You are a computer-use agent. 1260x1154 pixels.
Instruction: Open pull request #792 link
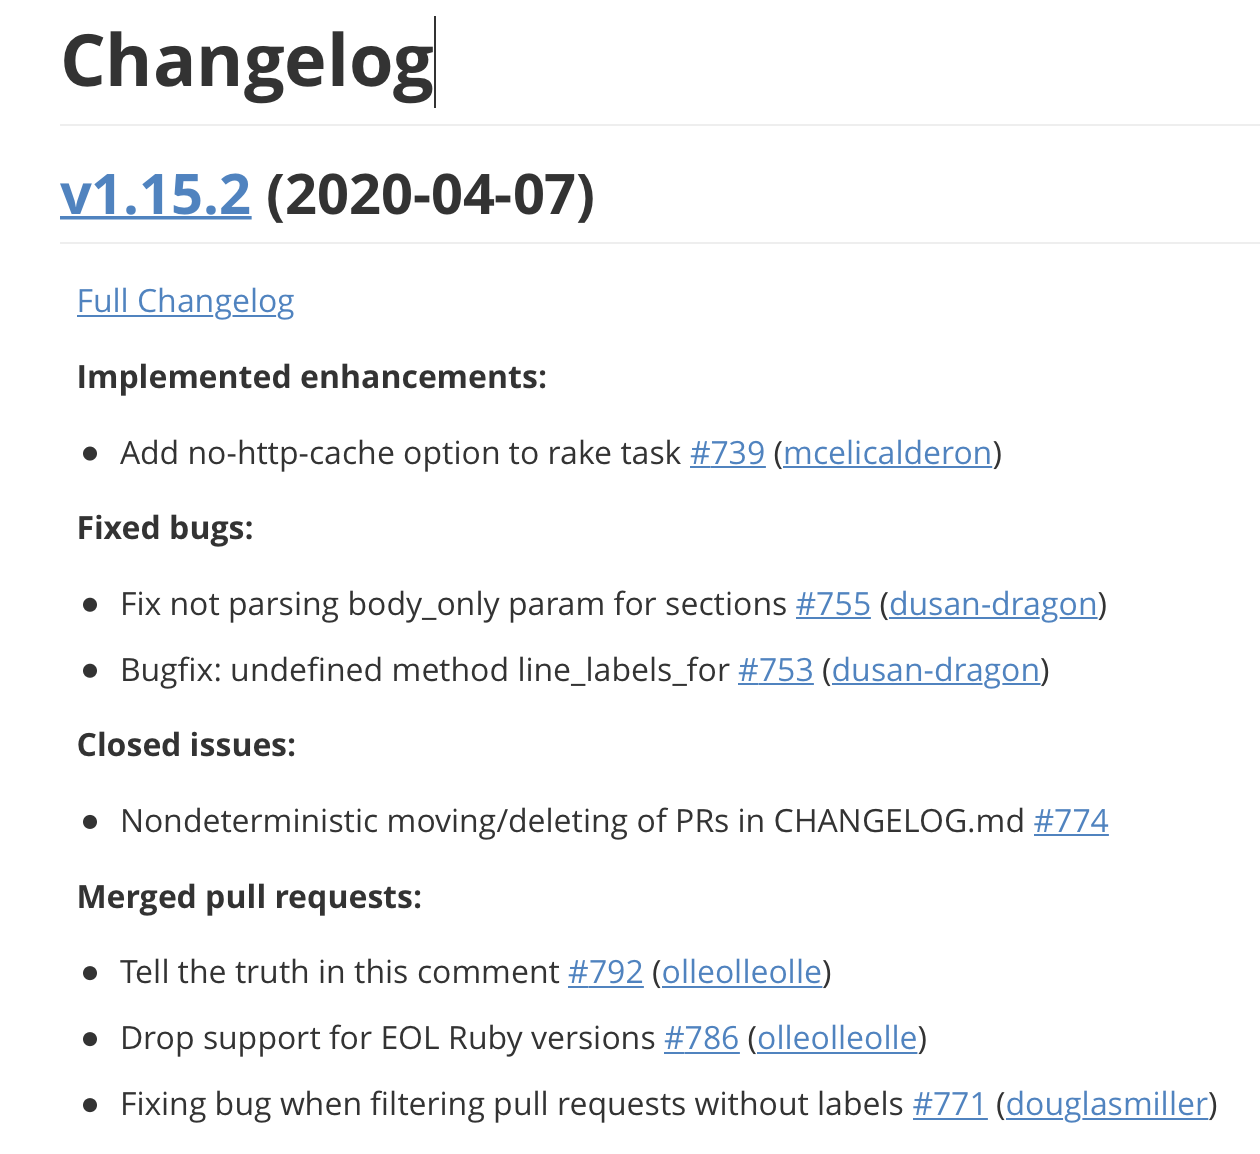pos(605,972)
